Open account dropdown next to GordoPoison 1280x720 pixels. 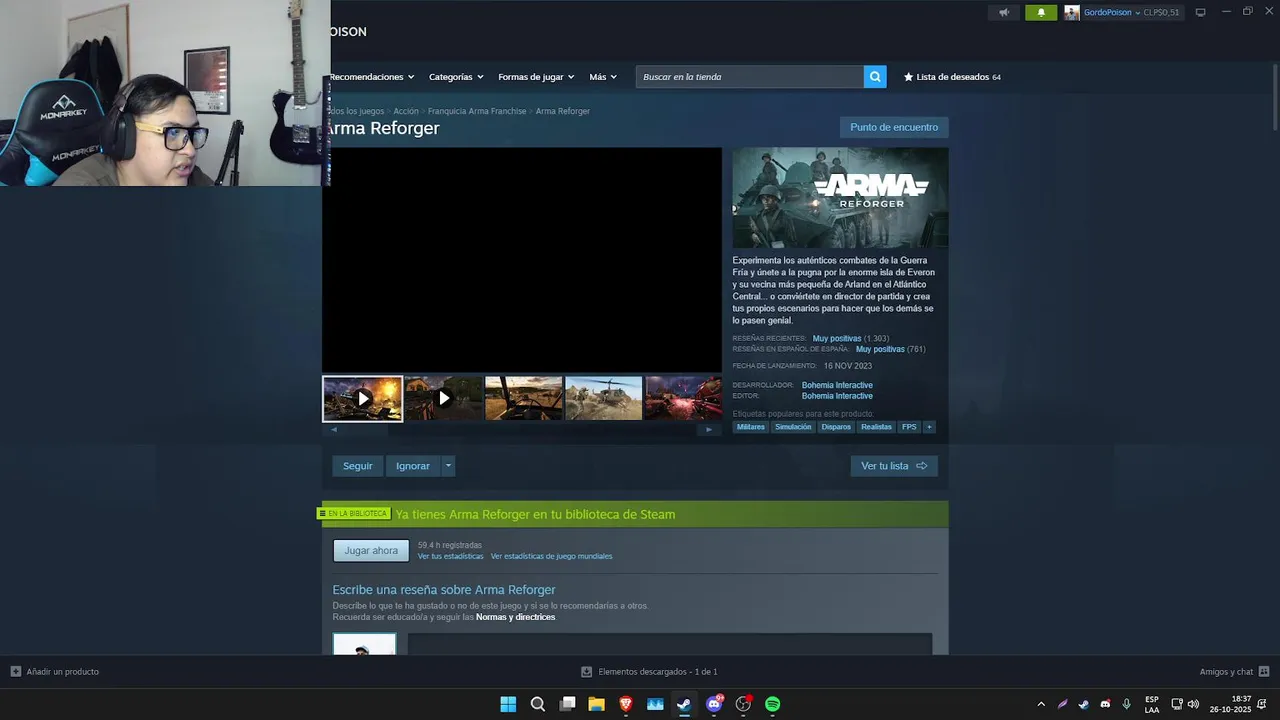coord(1137,13)
